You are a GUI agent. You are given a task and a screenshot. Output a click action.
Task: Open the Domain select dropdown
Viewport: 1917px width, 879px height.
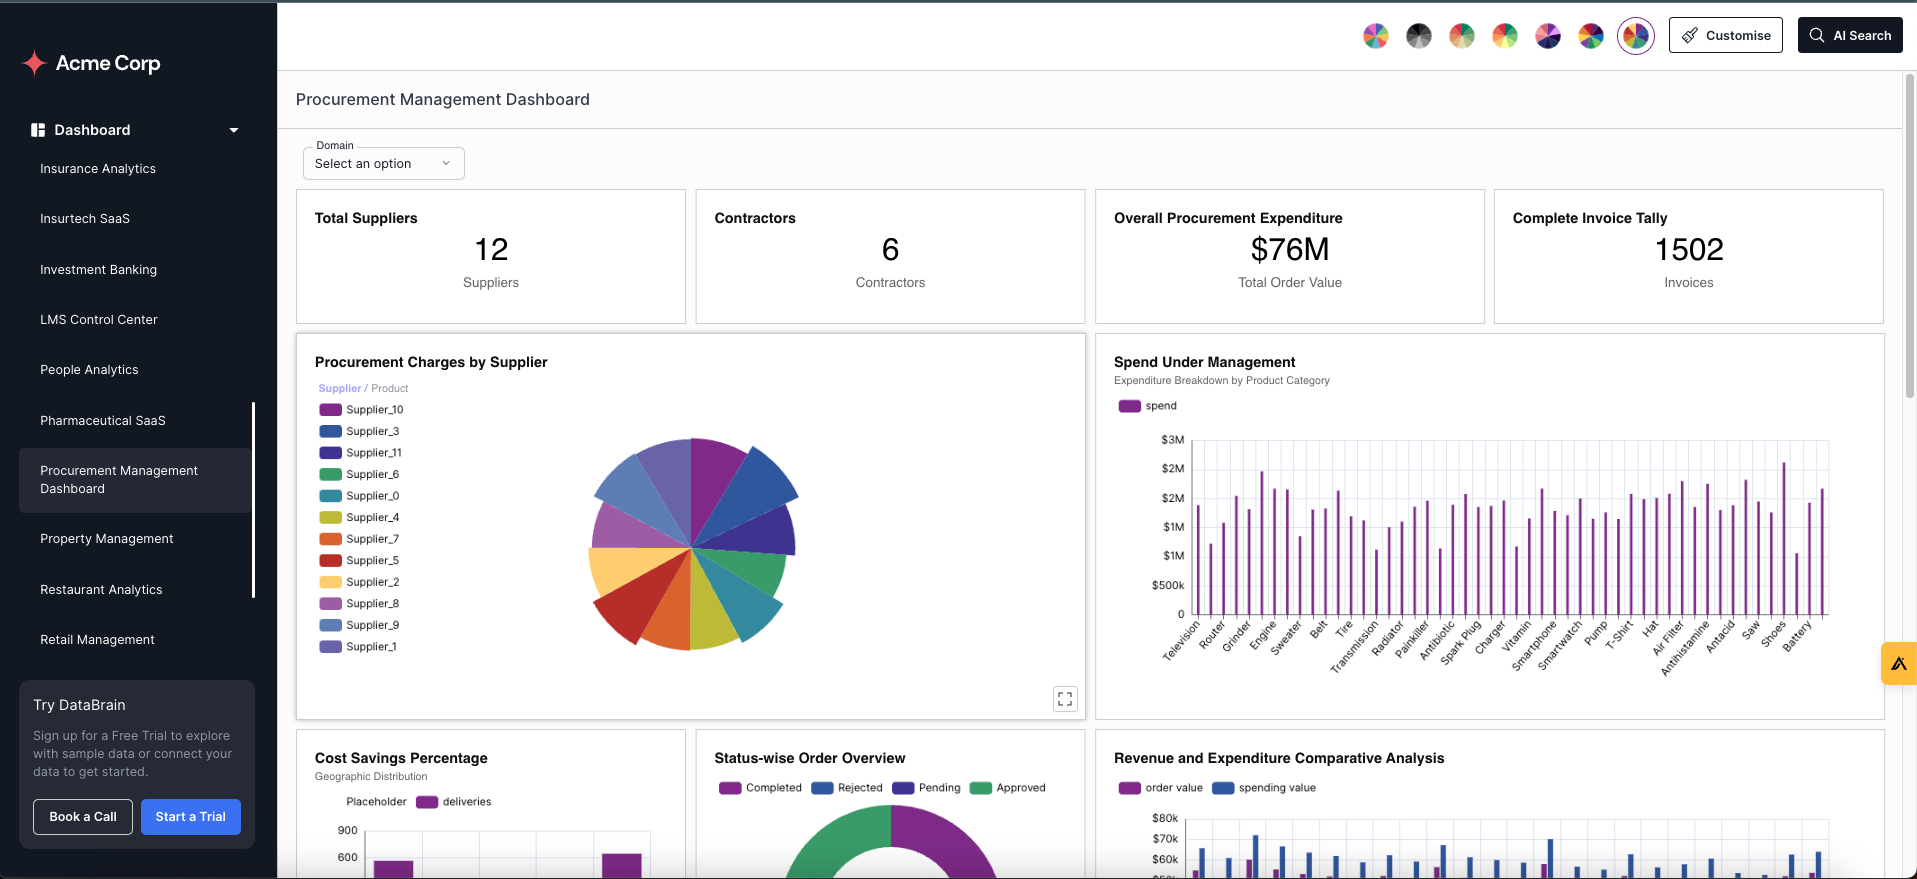click(x=384, y=163)
